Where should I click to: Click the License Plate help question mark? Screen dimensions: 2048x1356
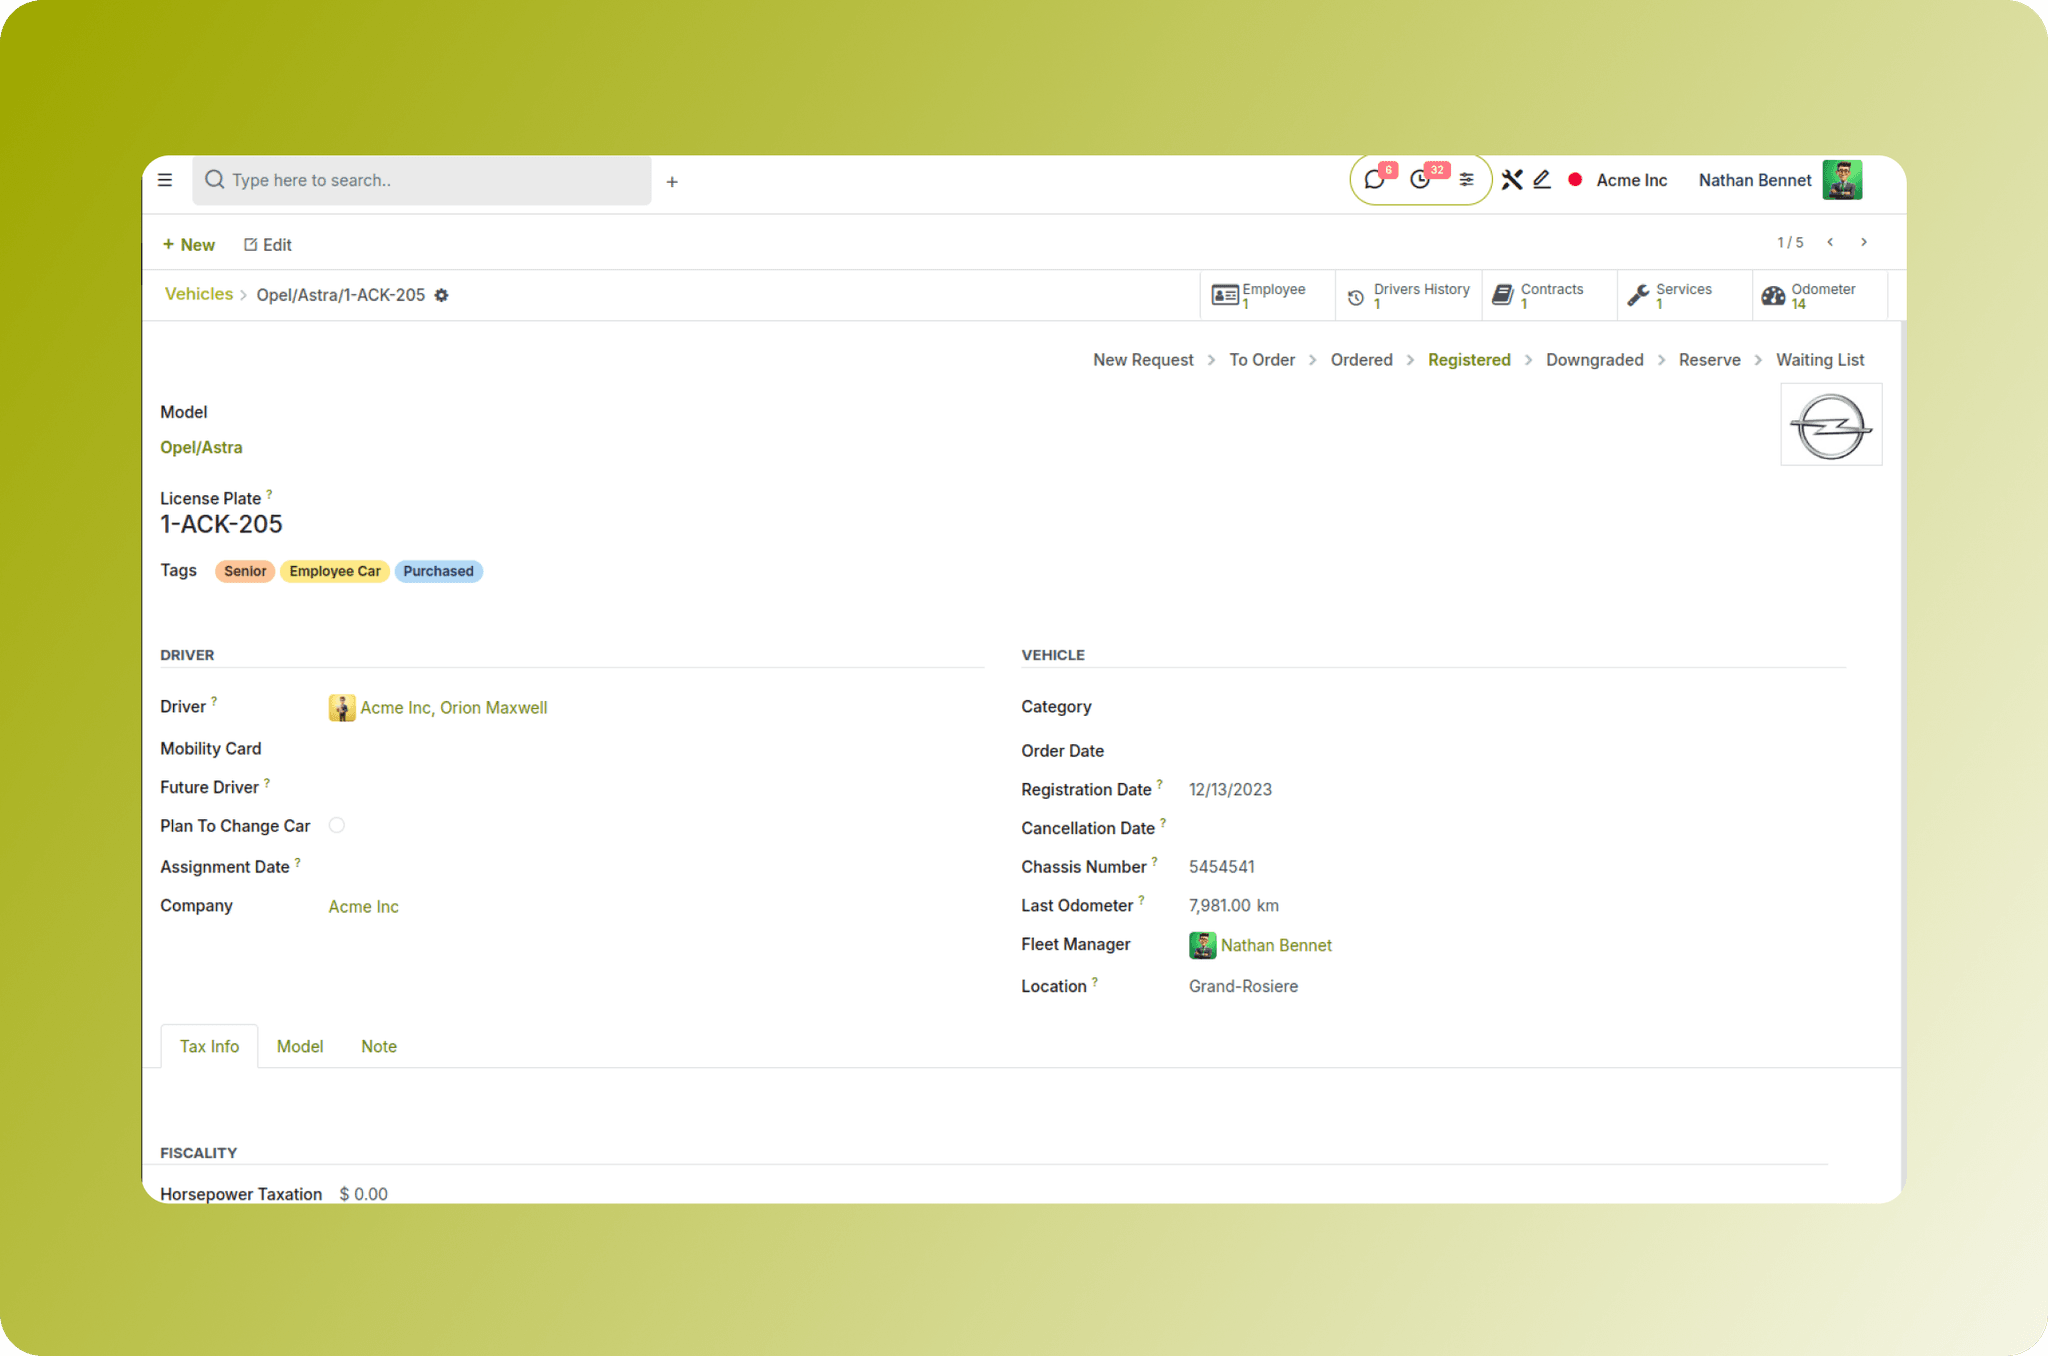tap(269, 494)
